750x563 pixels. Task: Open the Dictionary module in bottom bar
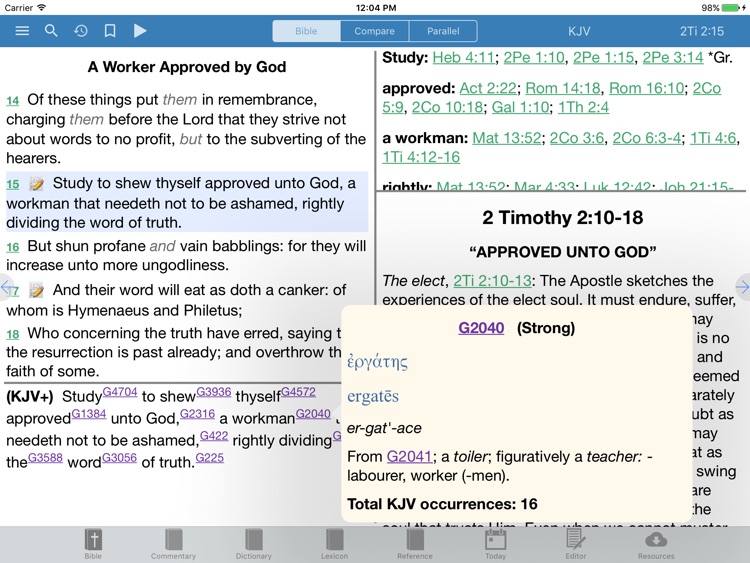tap(254, 544)
